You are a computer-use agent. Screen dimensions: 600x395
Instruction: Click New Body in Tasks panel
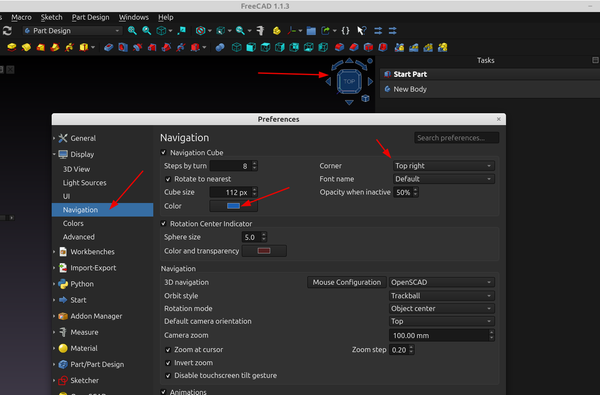coord(410,89)
